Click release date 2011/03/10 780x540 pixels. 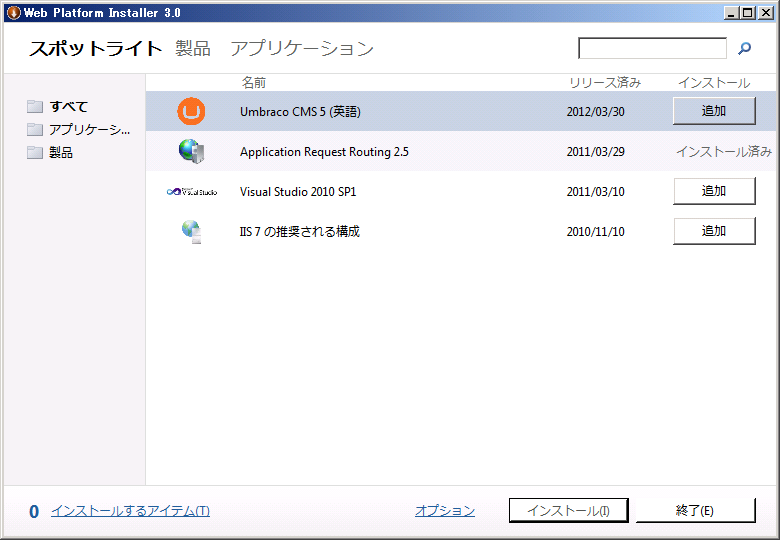pyautogui.click(x=595, y=191)
